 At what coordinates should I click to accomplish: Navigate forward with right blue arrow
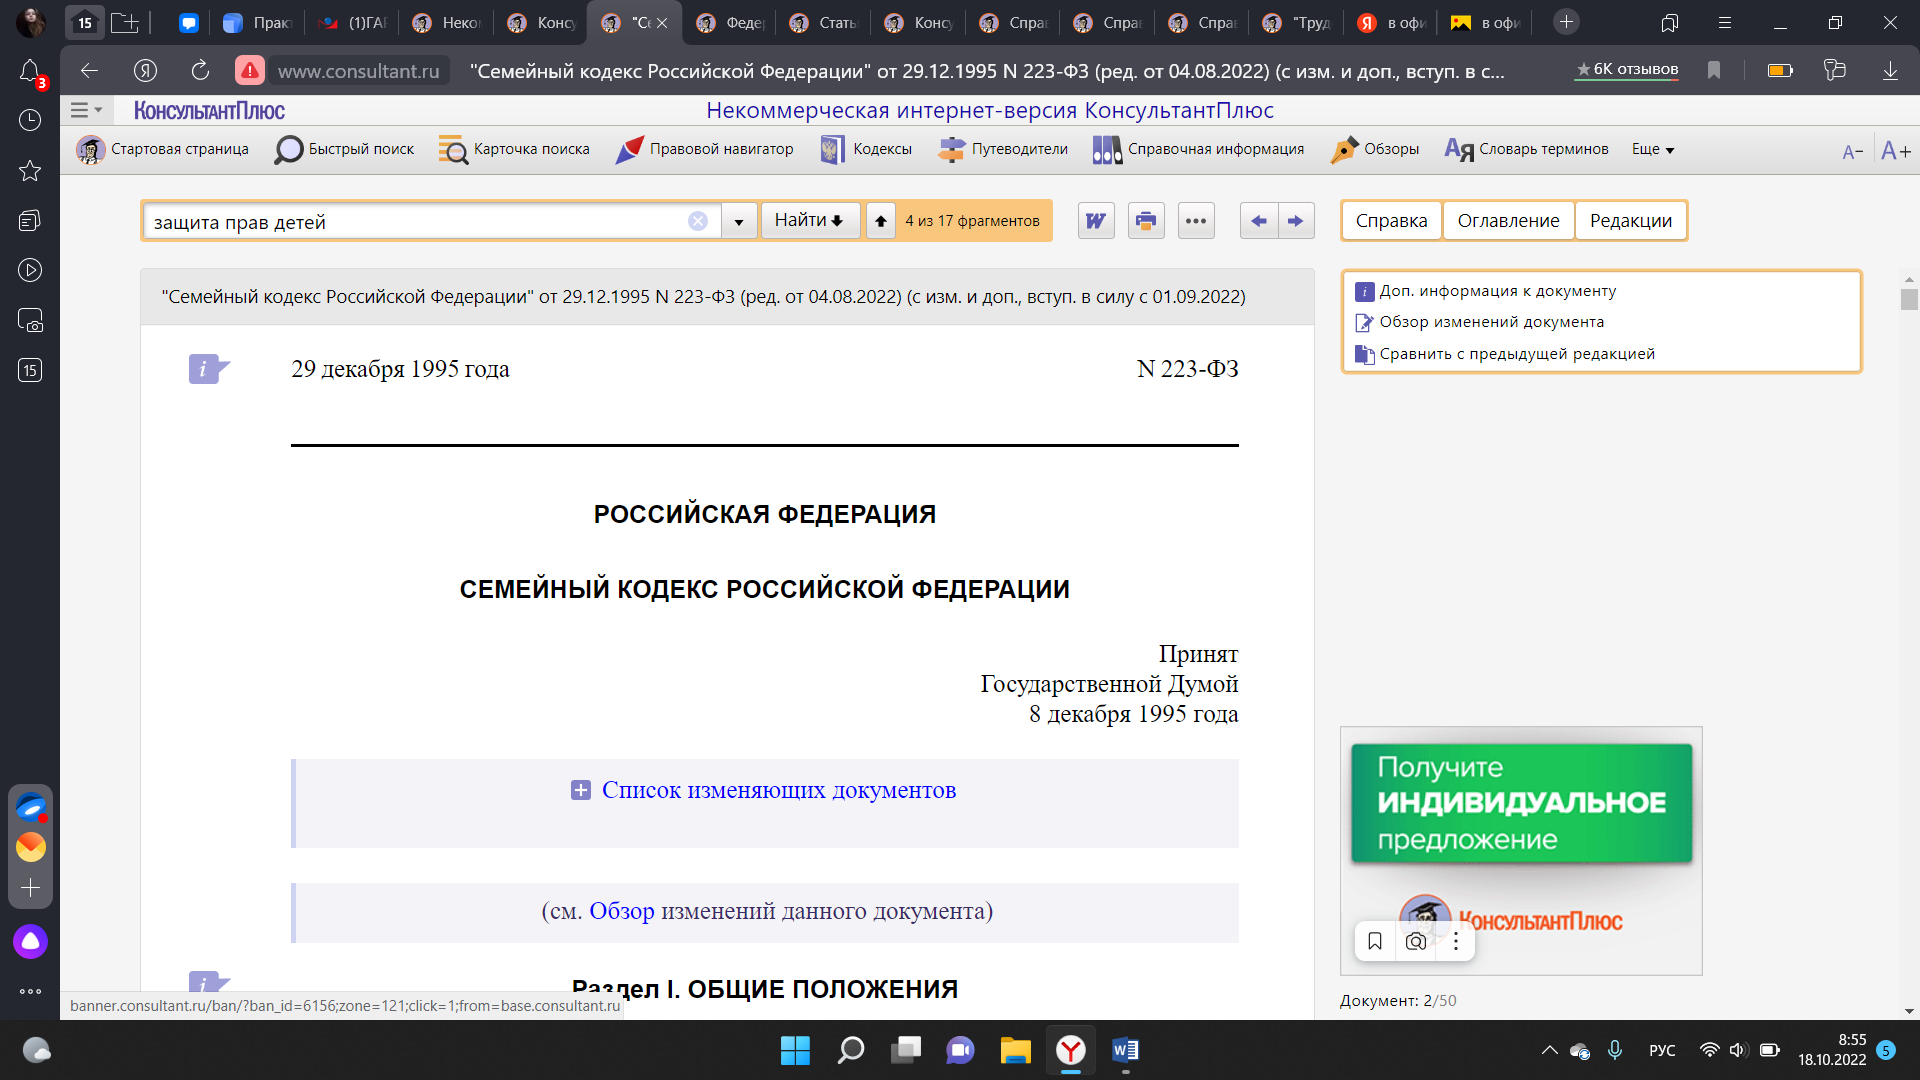coord(1296,221)
